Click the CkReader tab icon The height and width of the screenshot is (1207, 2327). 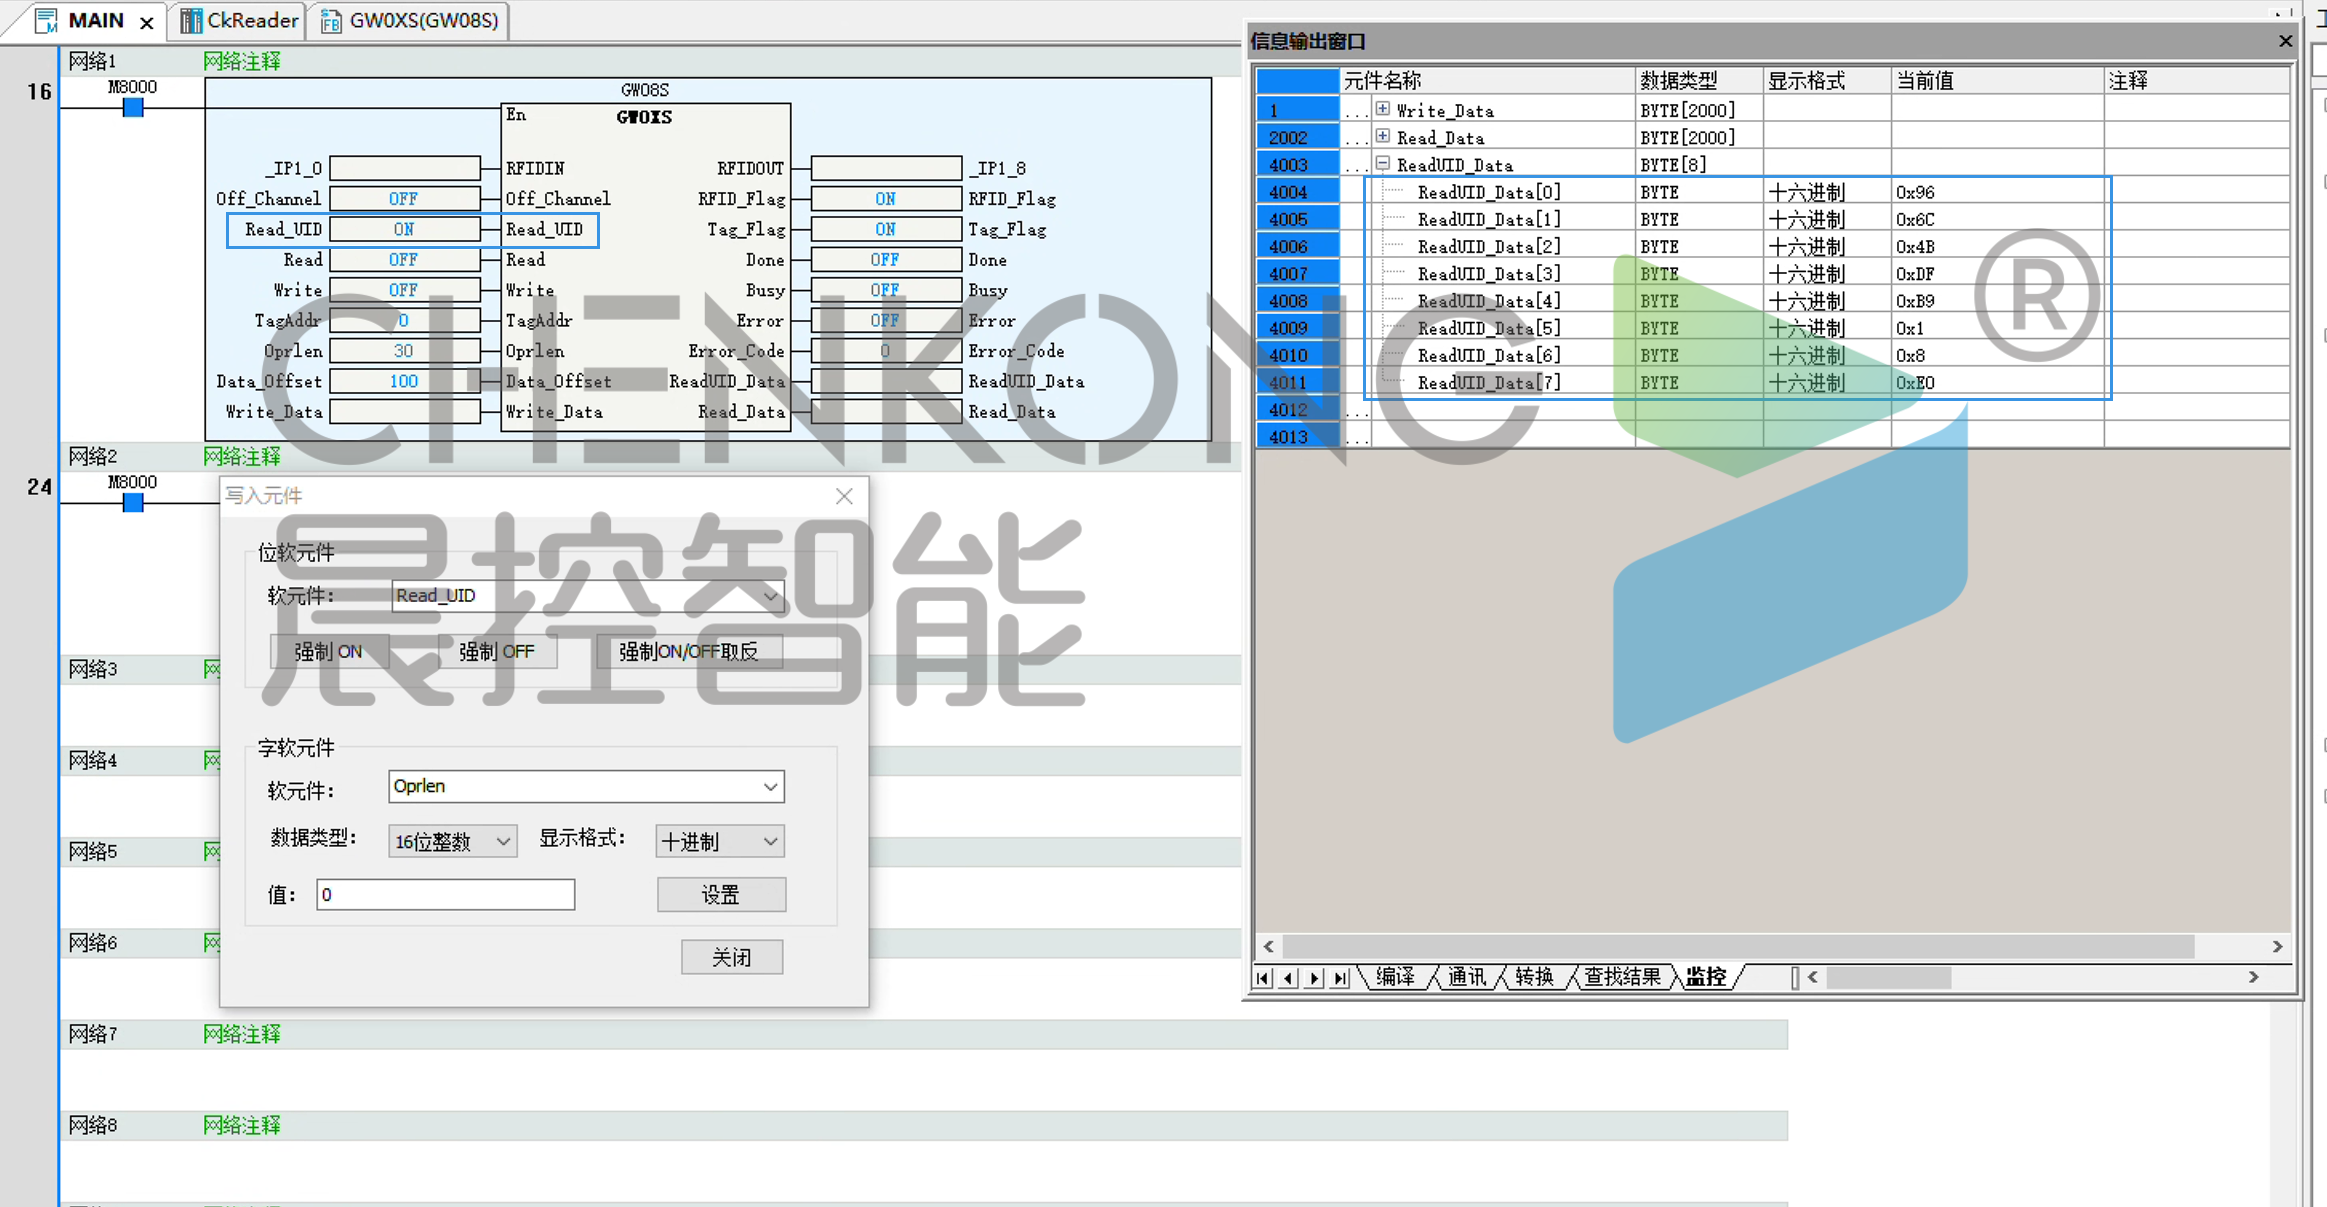click(190, 20)
